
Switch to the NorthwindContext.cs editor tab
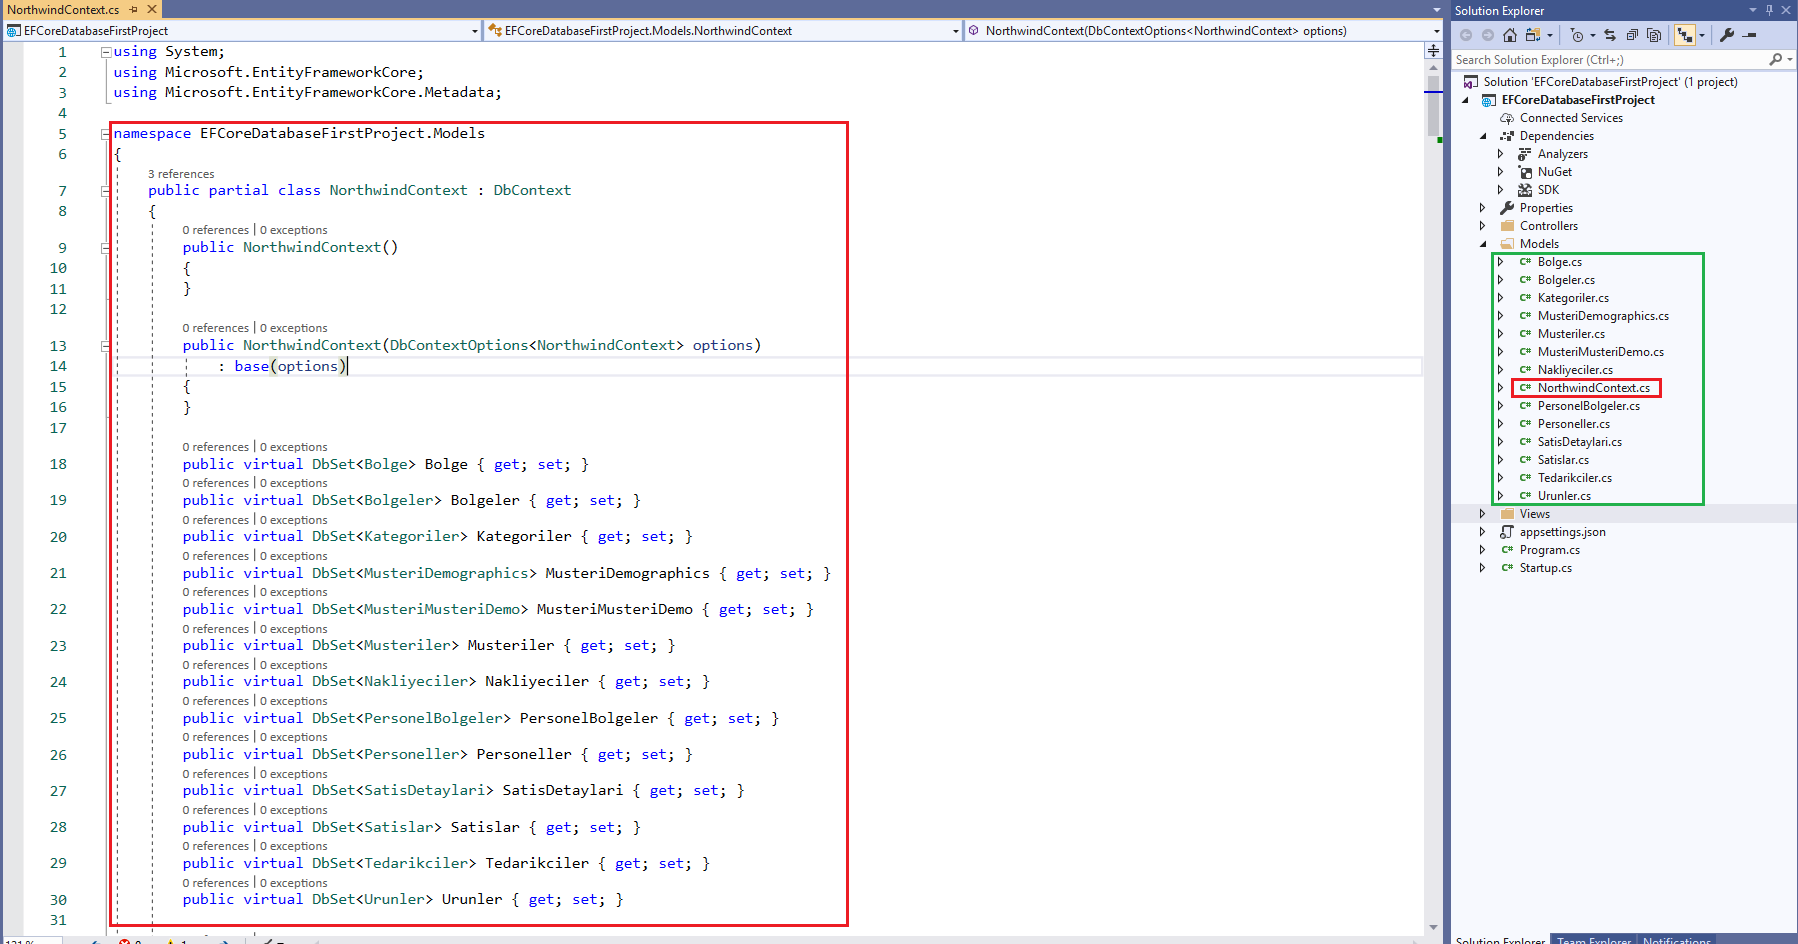point(63,9)
